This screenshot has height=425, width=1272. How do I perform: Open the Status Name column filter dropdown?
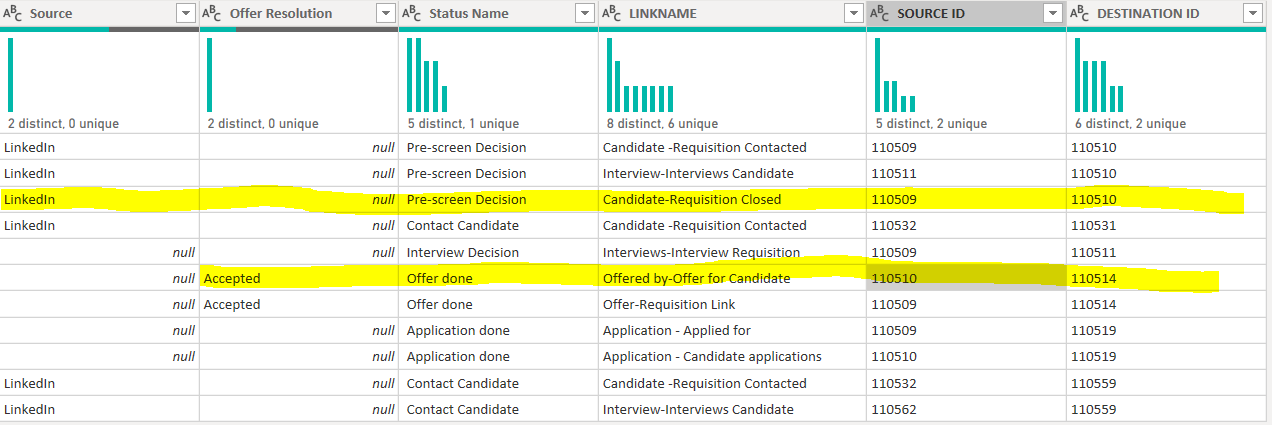(585, 13)
